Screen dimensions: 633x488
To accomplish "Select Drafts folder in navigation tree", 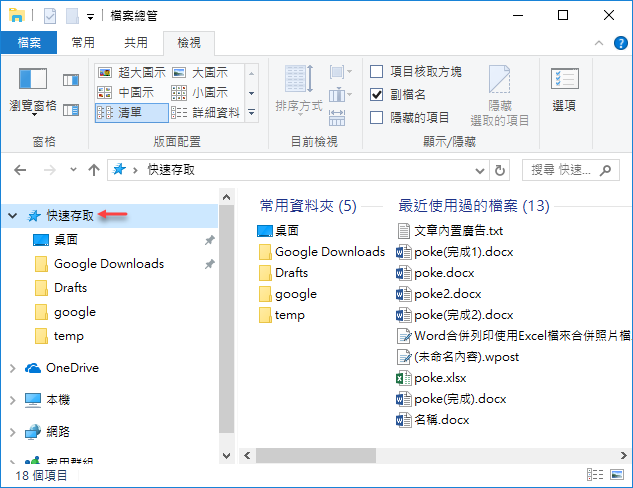I will (x=71, y=288).
